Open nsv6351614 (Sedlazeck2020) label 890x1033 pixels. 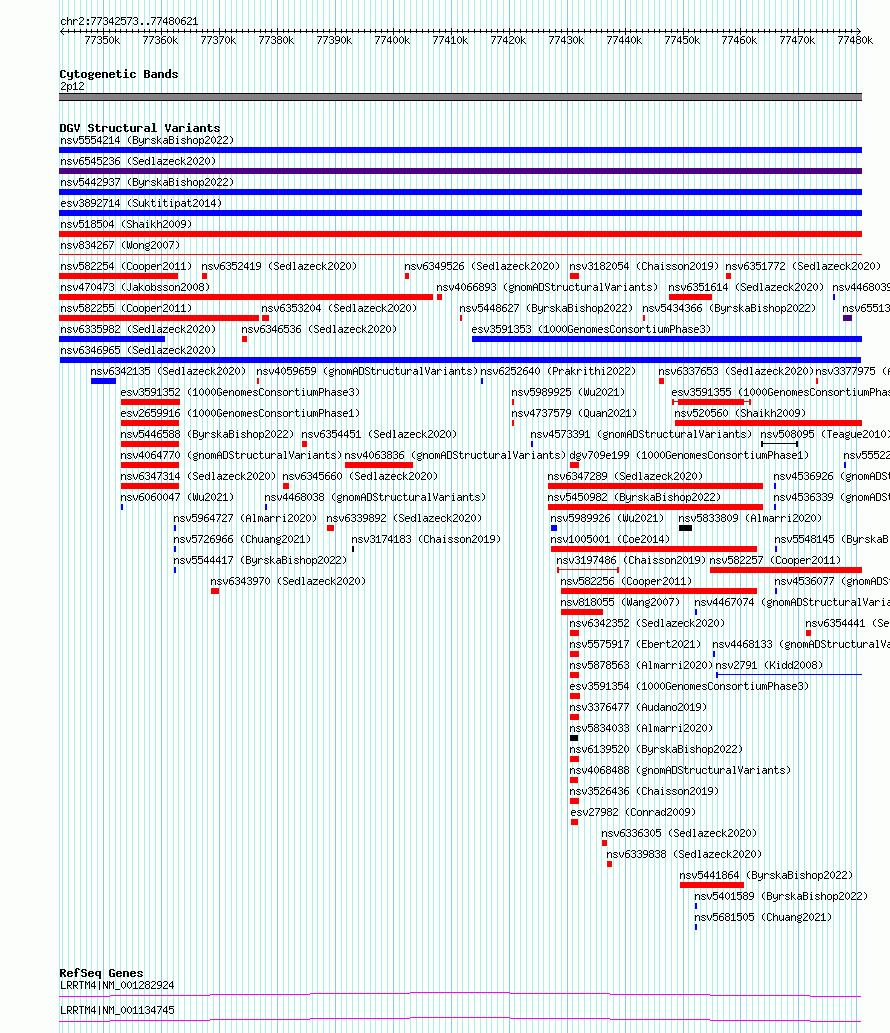(746, 288)
